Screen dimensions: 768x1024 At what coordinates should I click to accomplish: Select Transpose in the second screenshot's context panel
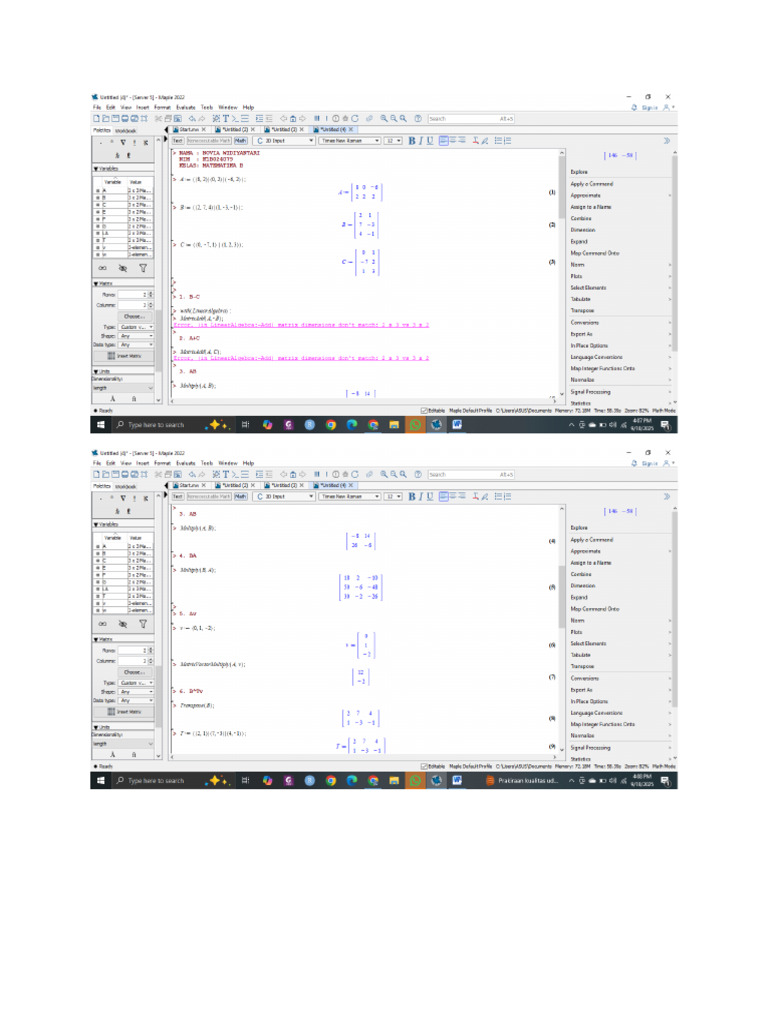click(x=583, y=666)
